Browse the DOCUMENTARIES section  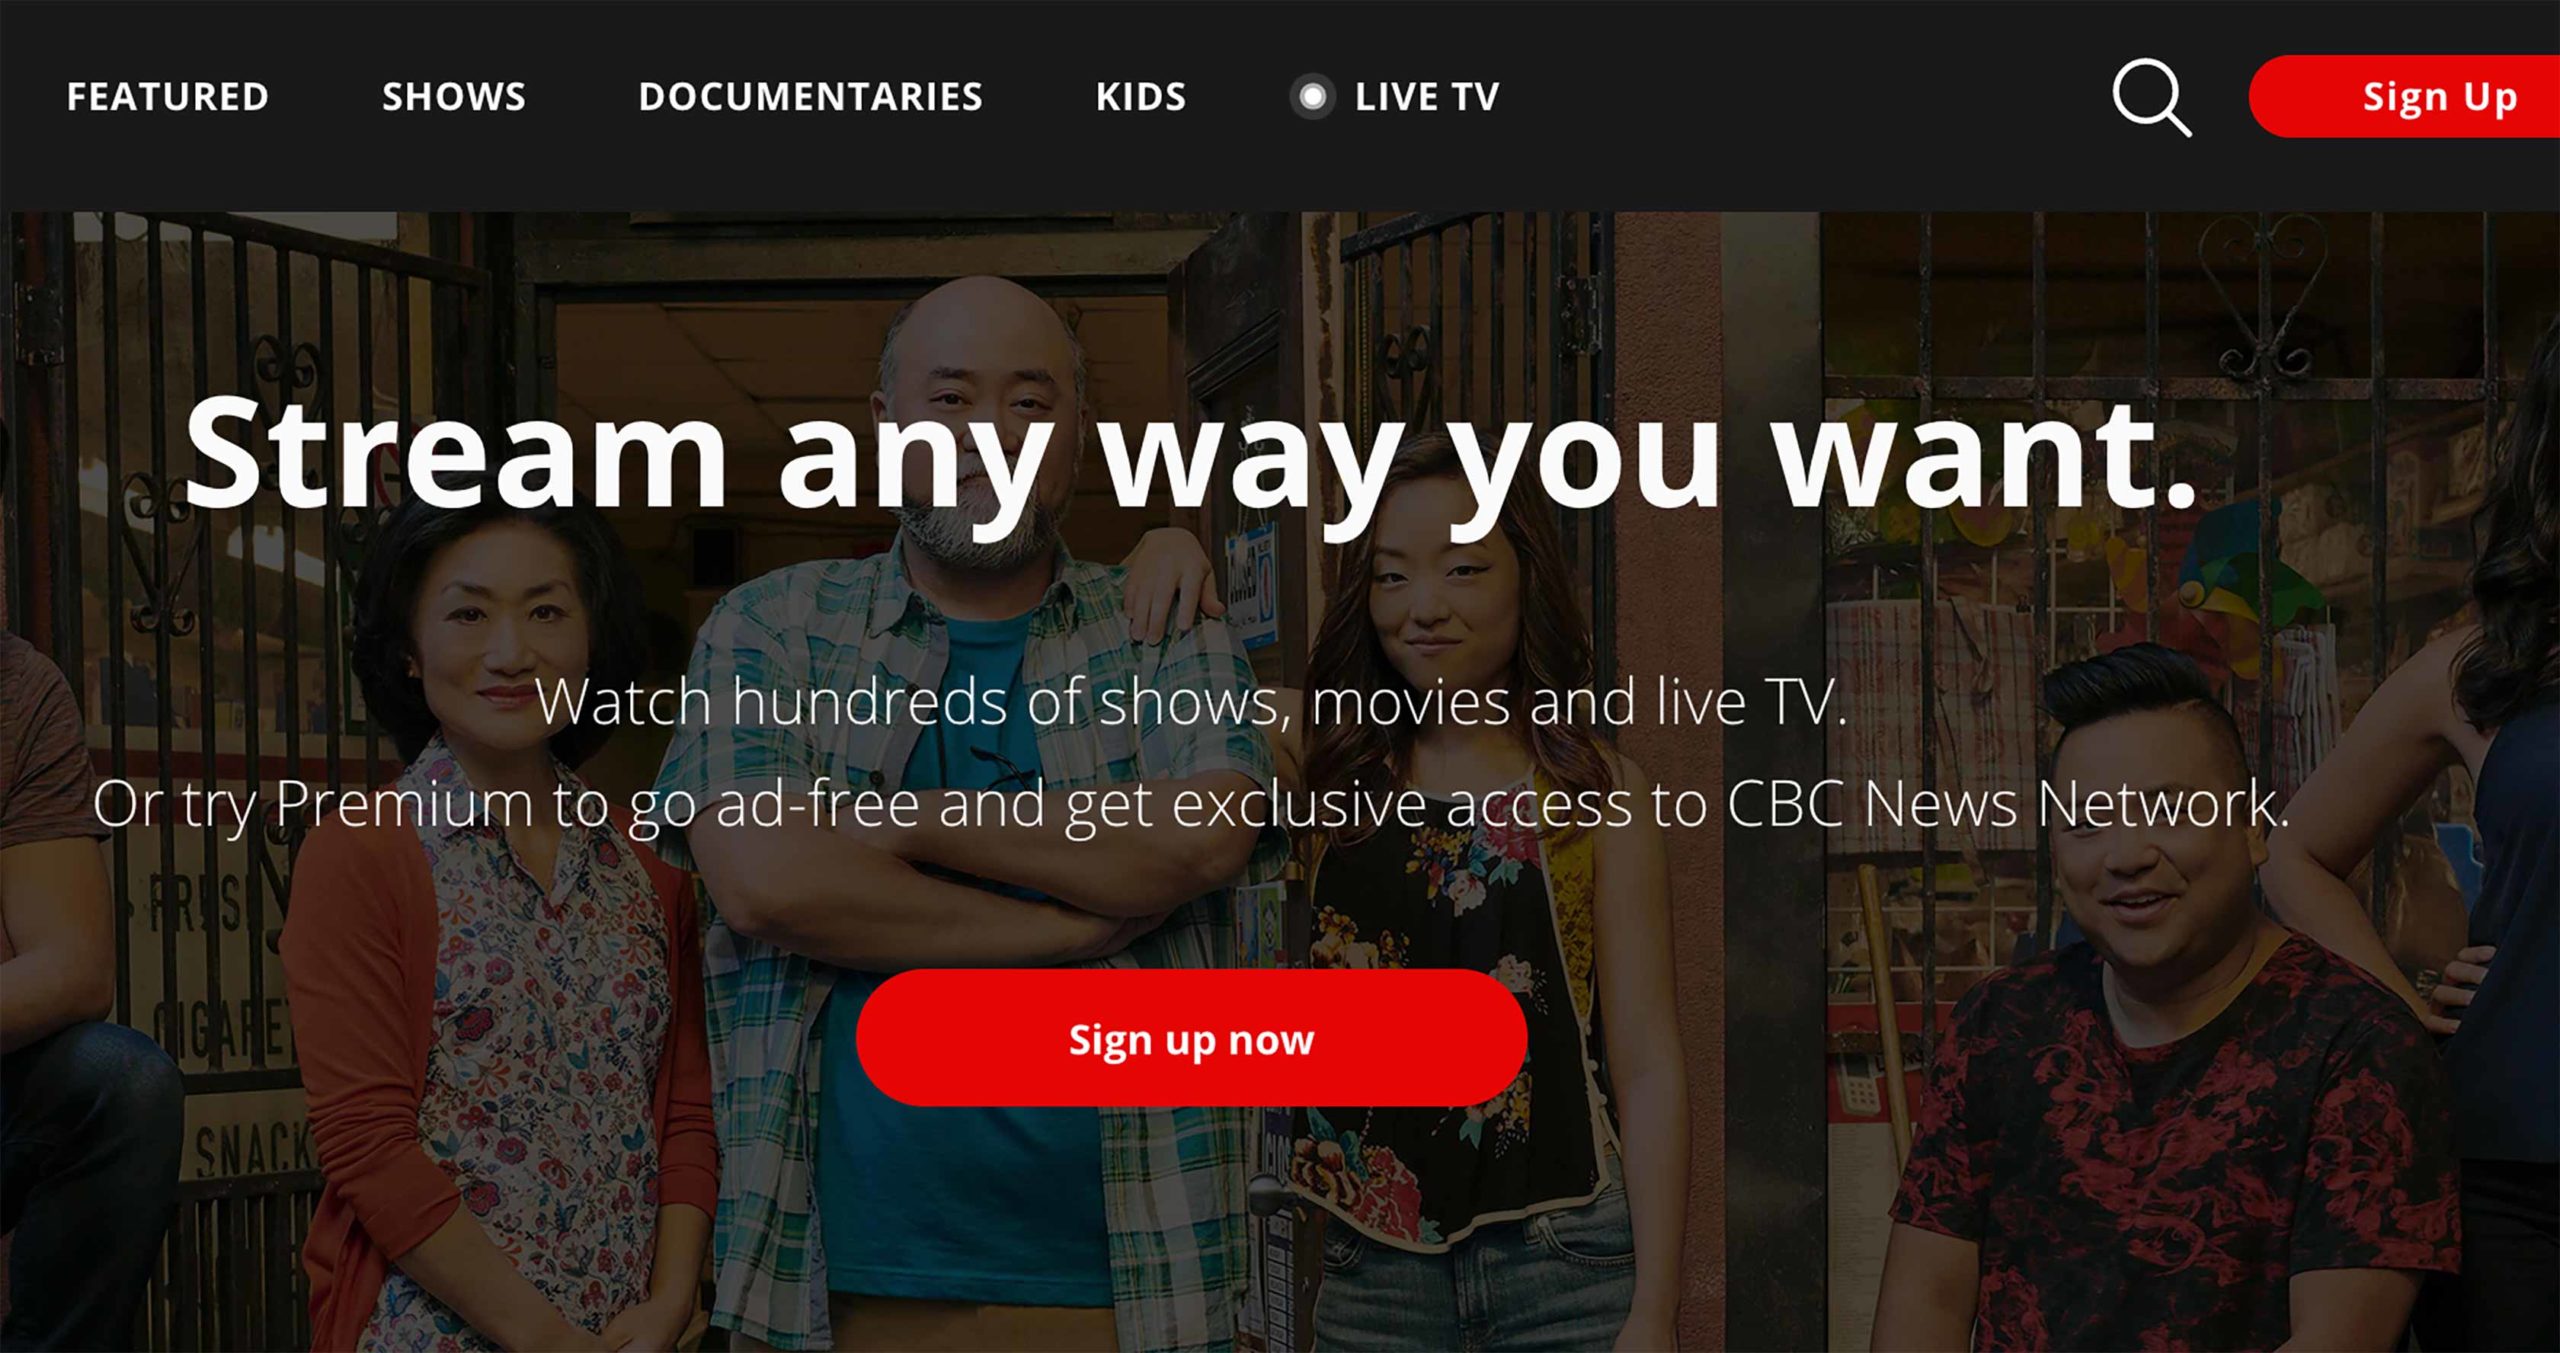click(x=811, y=97)
